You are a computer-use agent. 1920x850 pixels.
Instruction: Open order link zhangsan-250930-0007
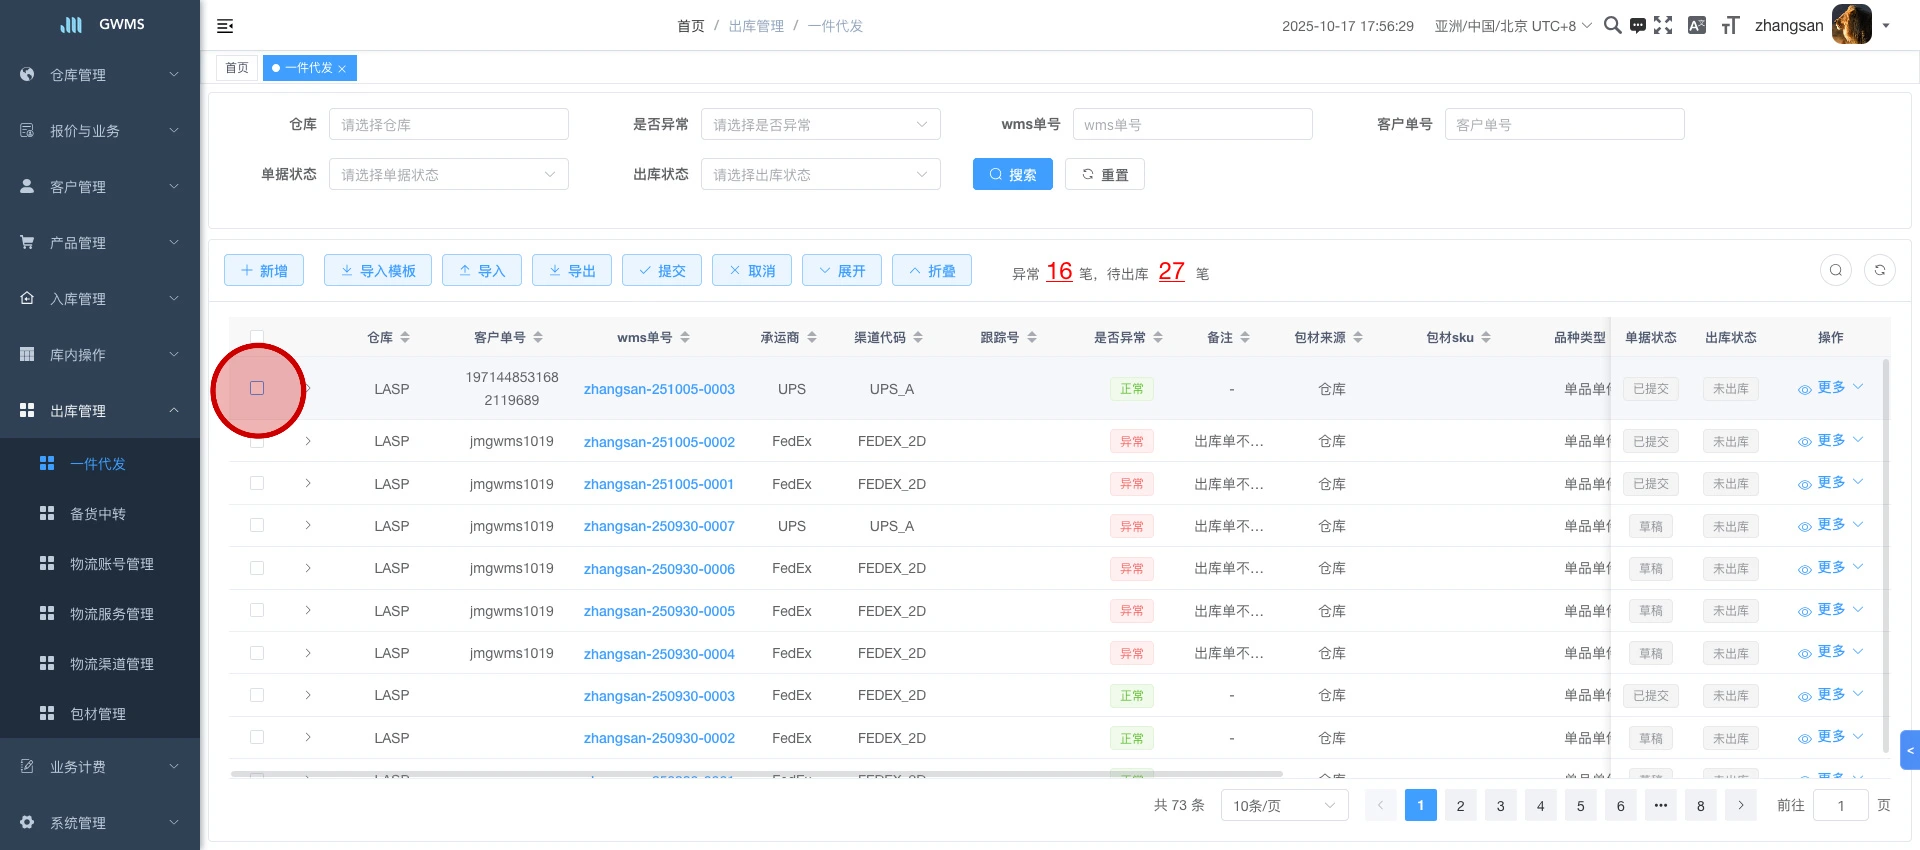click(x=659, y=526)
